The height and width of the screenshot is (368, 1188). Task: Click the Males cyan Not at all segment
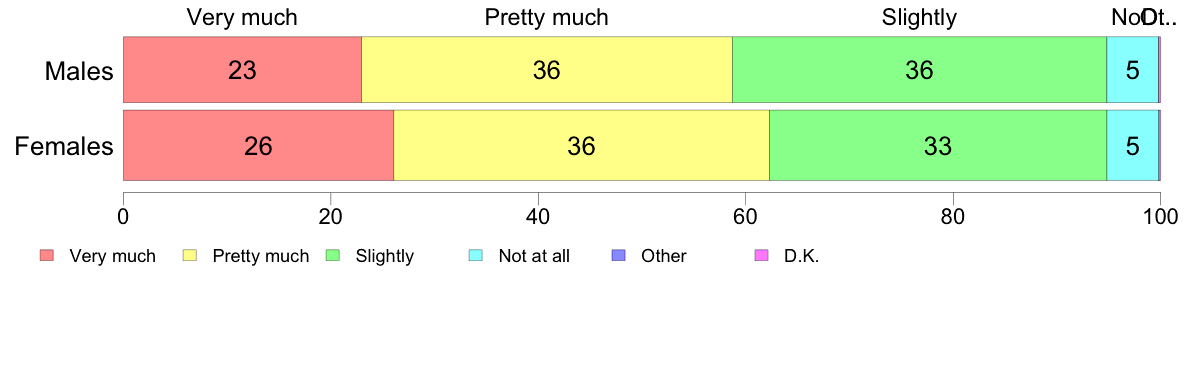(1133, 70)
